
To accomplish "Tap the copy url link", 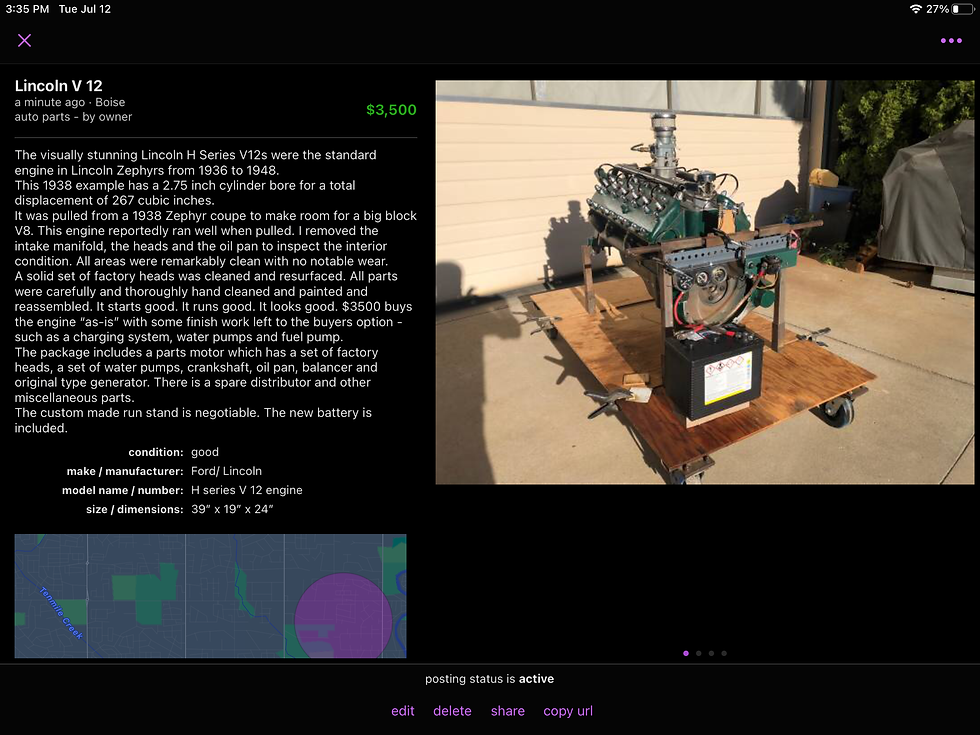I will (568, 711).
